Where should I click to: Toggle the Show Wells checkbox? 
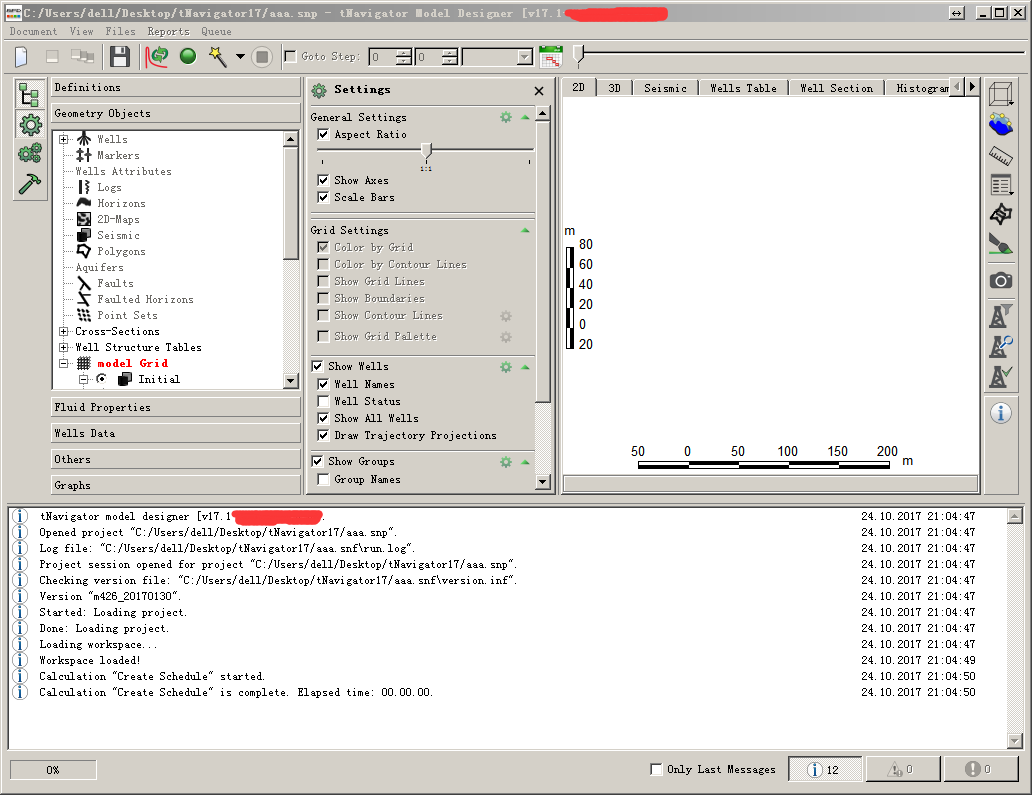click(317, 367)
